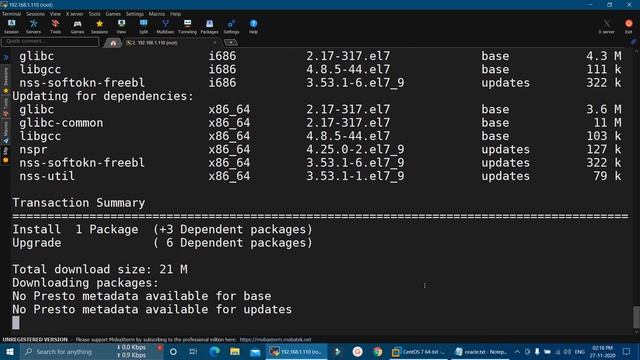The height and width of the screenshot is (360, 640).
Task: Open the Games toolbar icon
Action: click(x=77, y=26)
